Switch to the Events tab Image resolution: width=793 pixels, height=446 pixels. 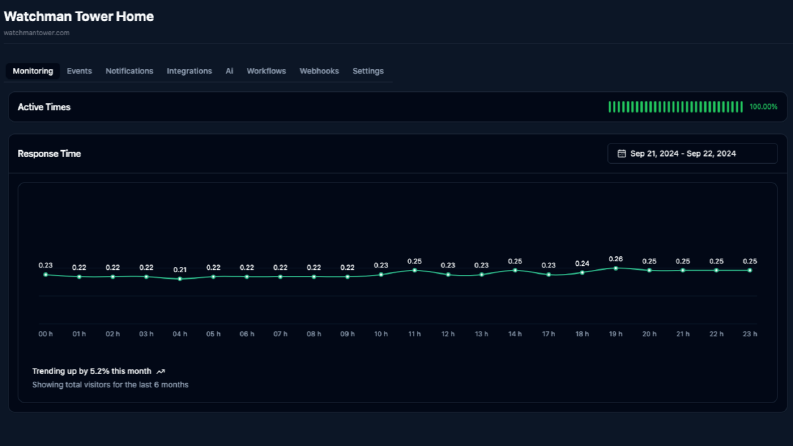click(x=79, y=71)
